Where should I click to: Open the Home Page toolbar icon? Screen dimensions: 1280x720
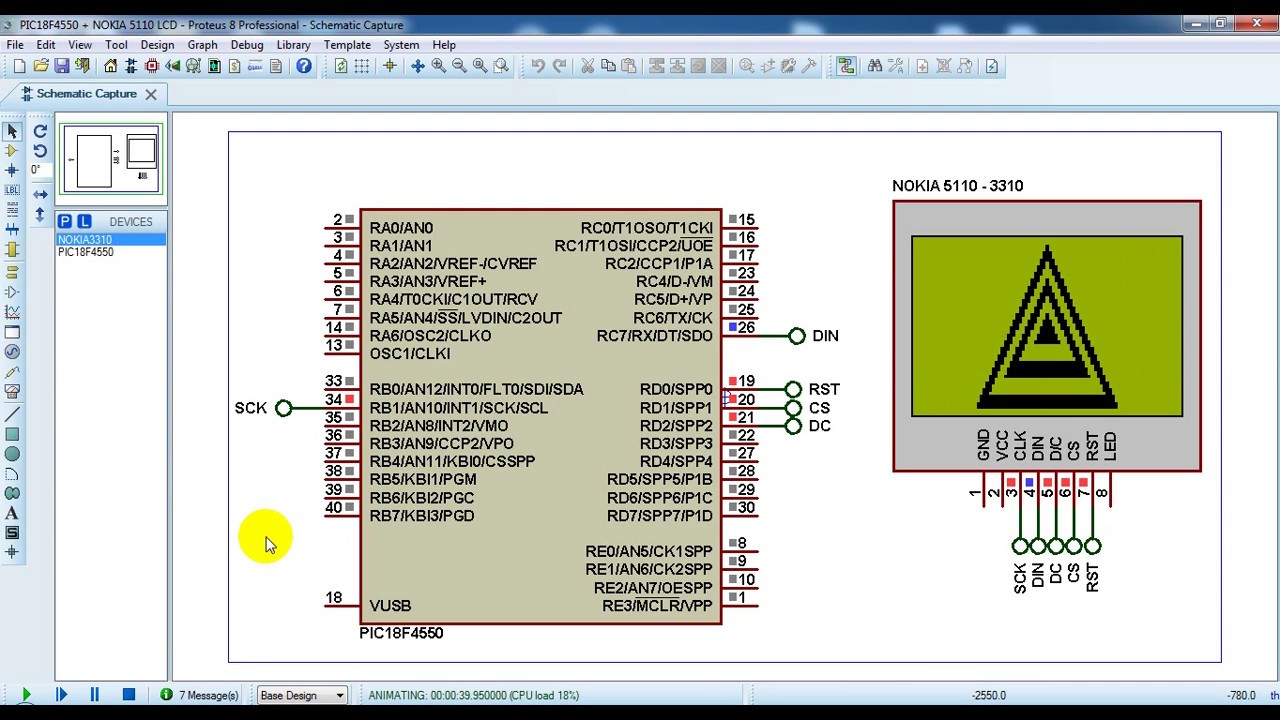[x=111, y=66]
